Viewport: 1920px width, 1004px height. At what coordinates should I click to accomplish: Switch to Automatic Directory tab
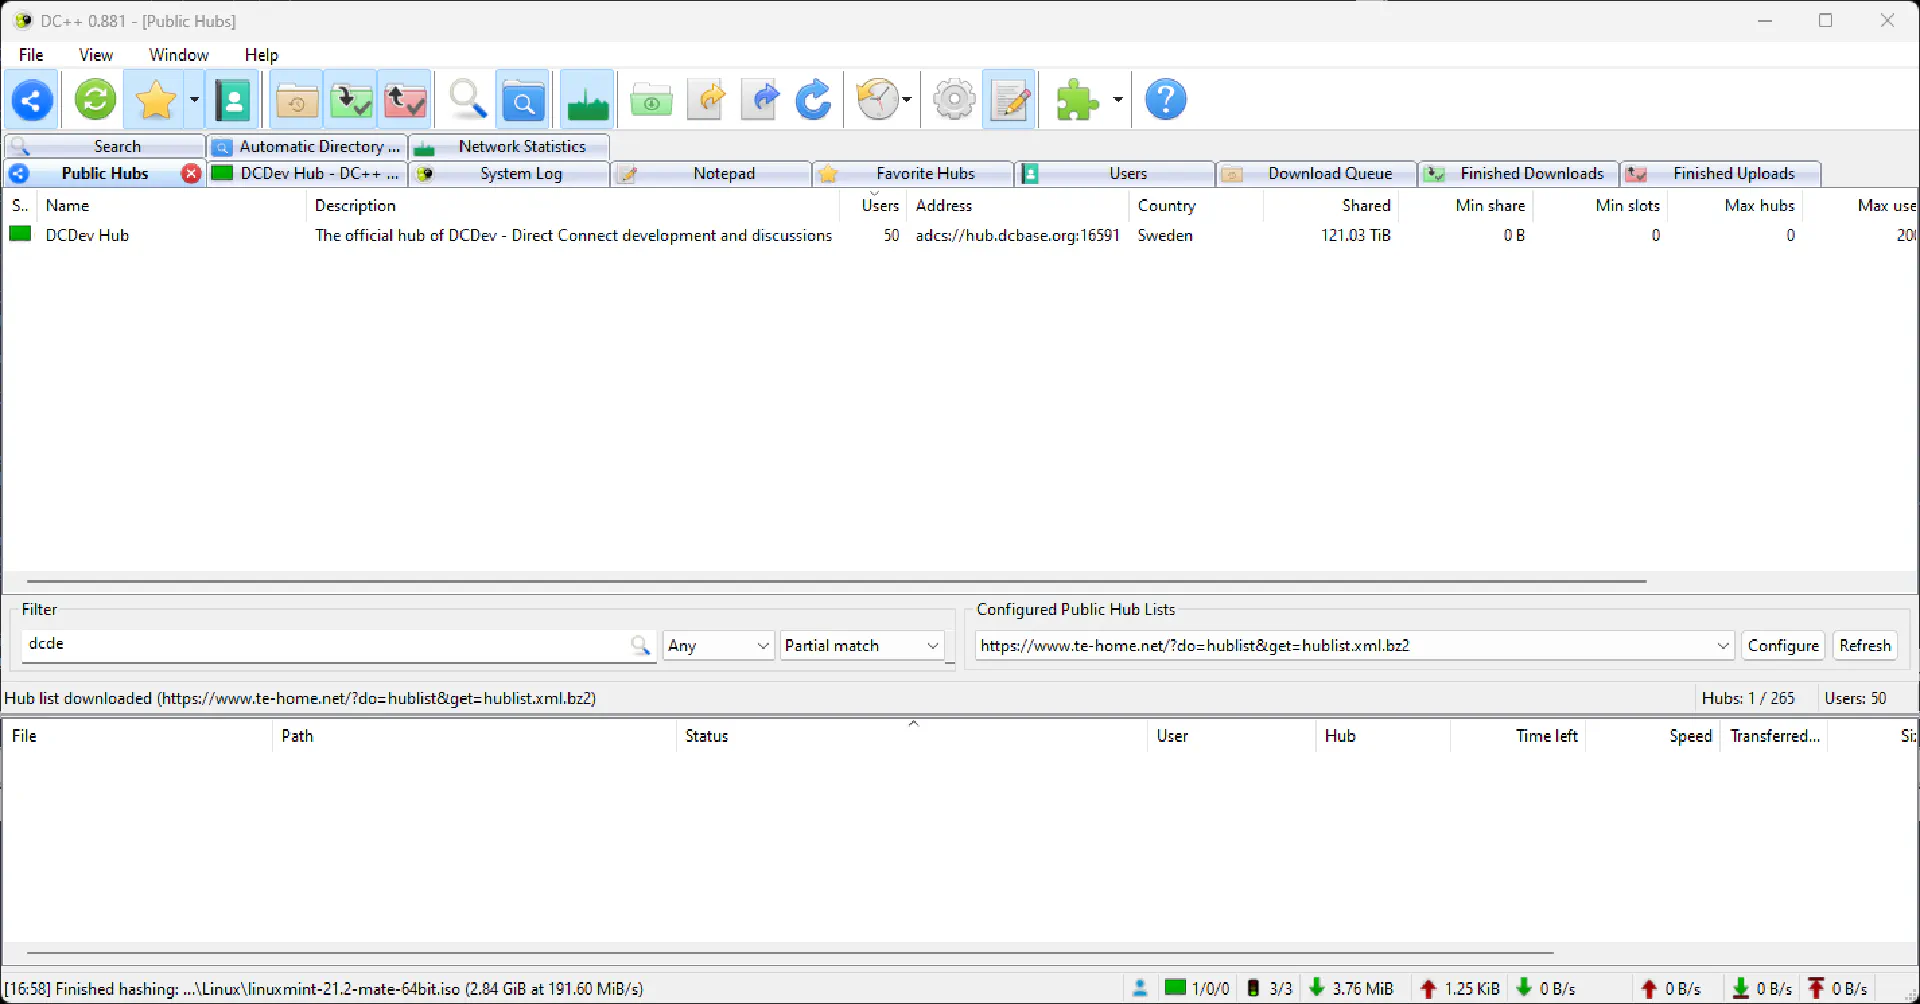[307, 146]
